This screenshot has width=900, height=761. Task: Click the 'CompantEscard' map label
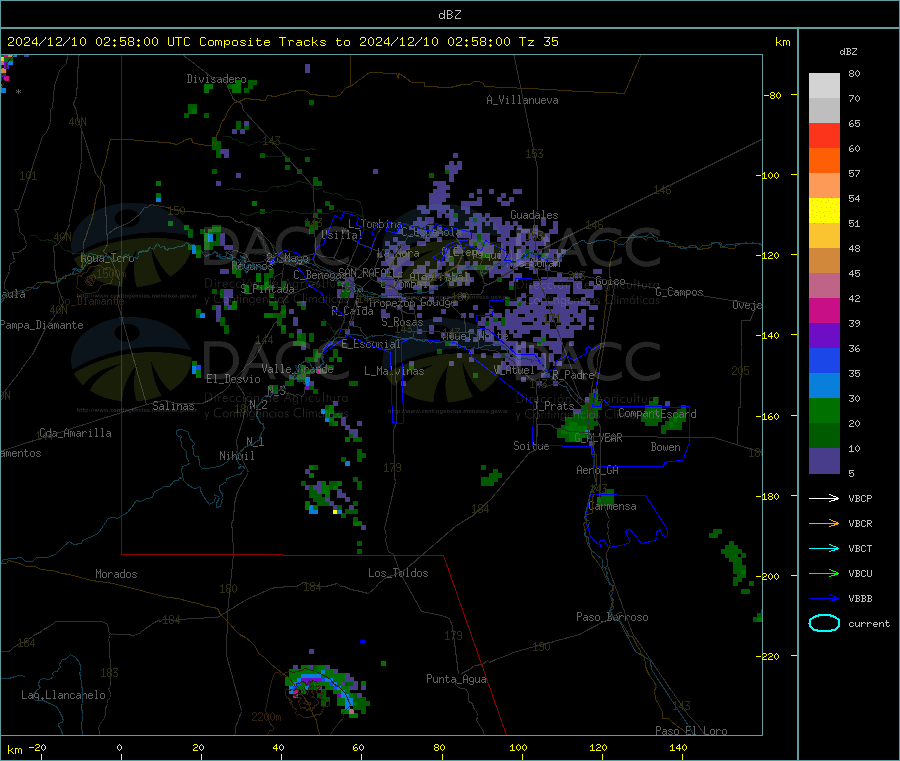point(657,414)
